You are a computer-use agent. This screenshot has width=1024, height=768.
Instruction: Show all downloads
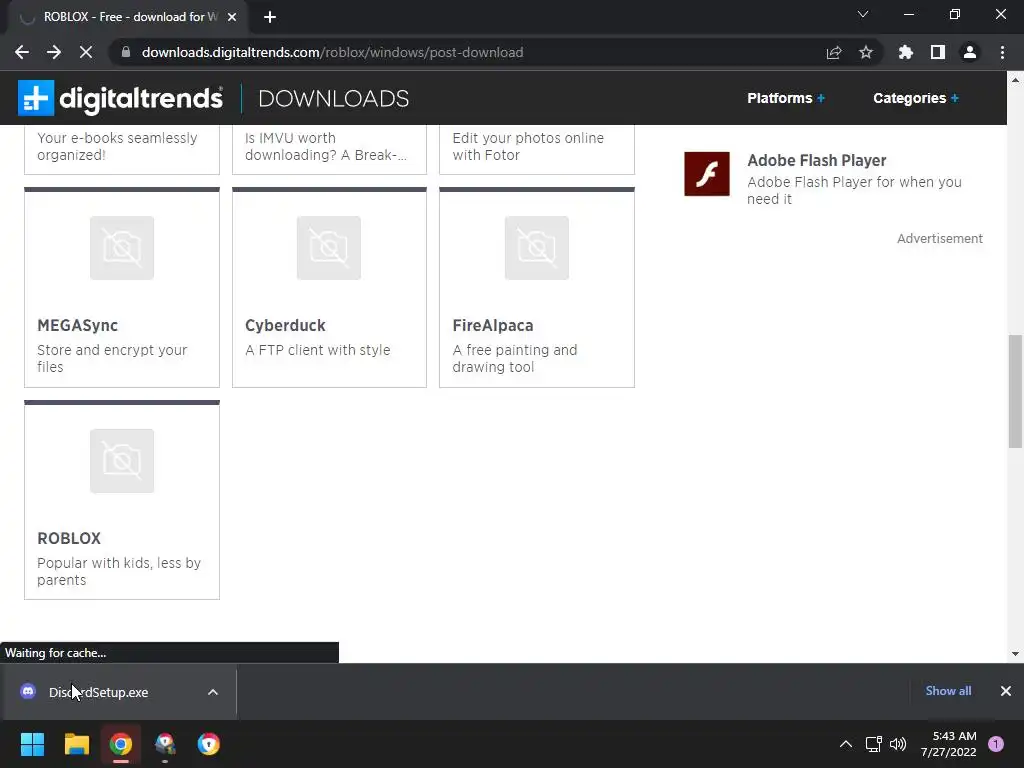pos(948,691)
